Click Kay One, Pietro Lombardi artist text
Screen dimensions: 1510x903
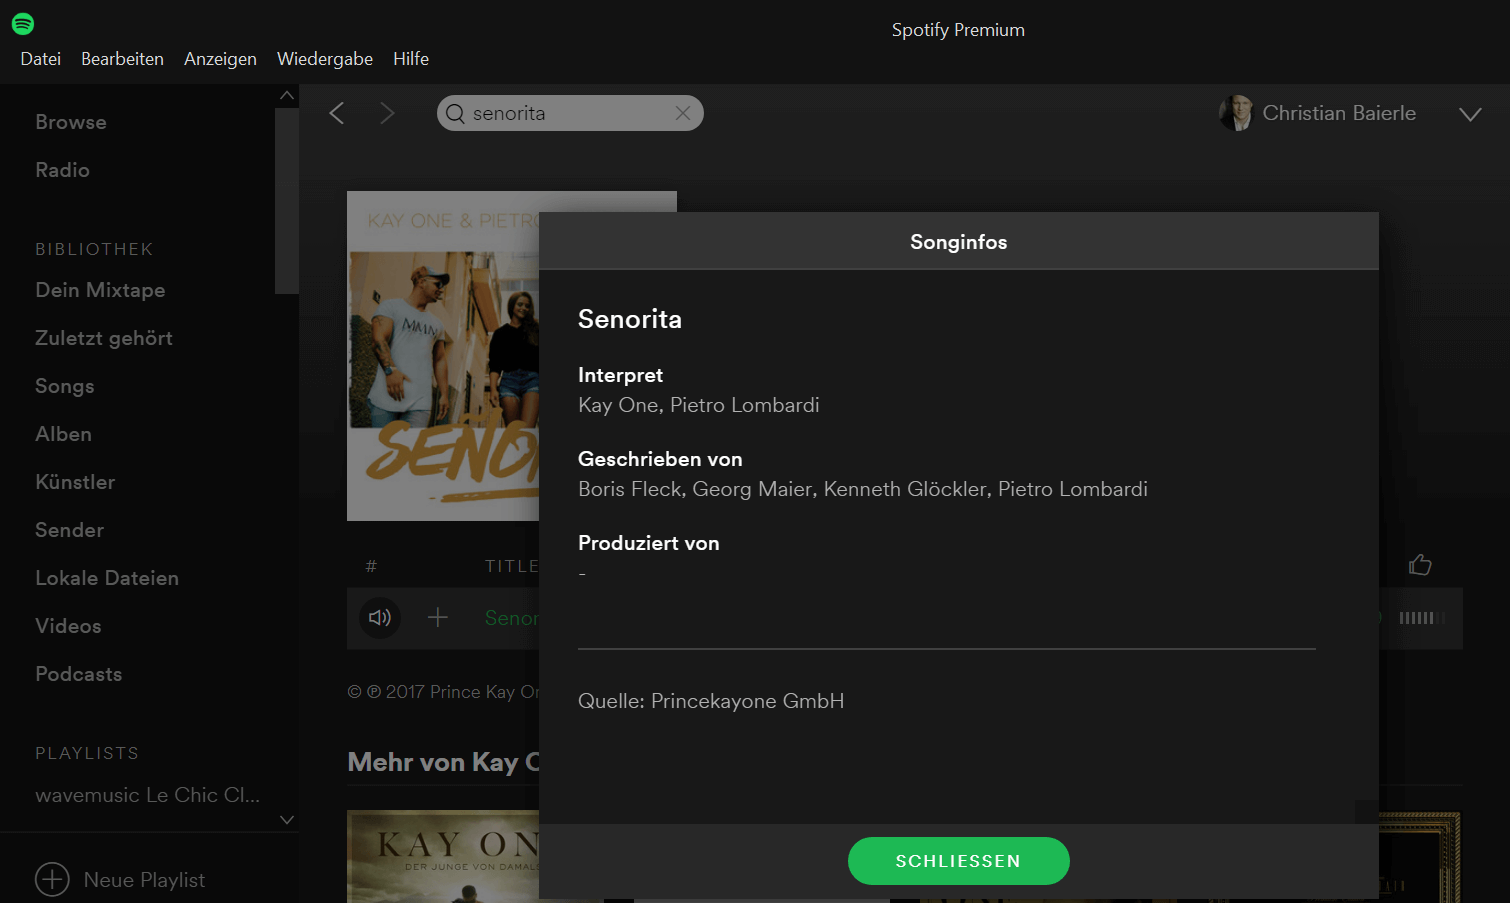[699, 405]
